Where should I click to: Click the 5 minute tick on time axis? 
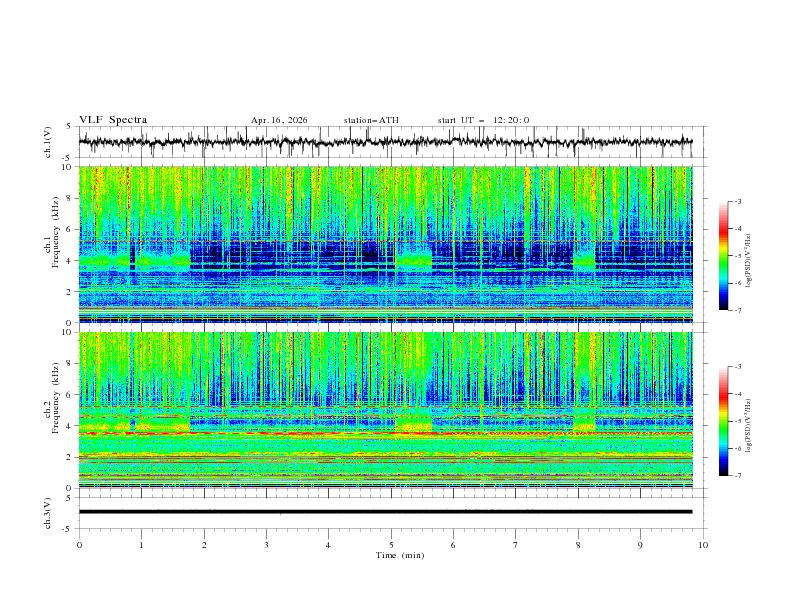pyautogui.click(x=391, y=545)
